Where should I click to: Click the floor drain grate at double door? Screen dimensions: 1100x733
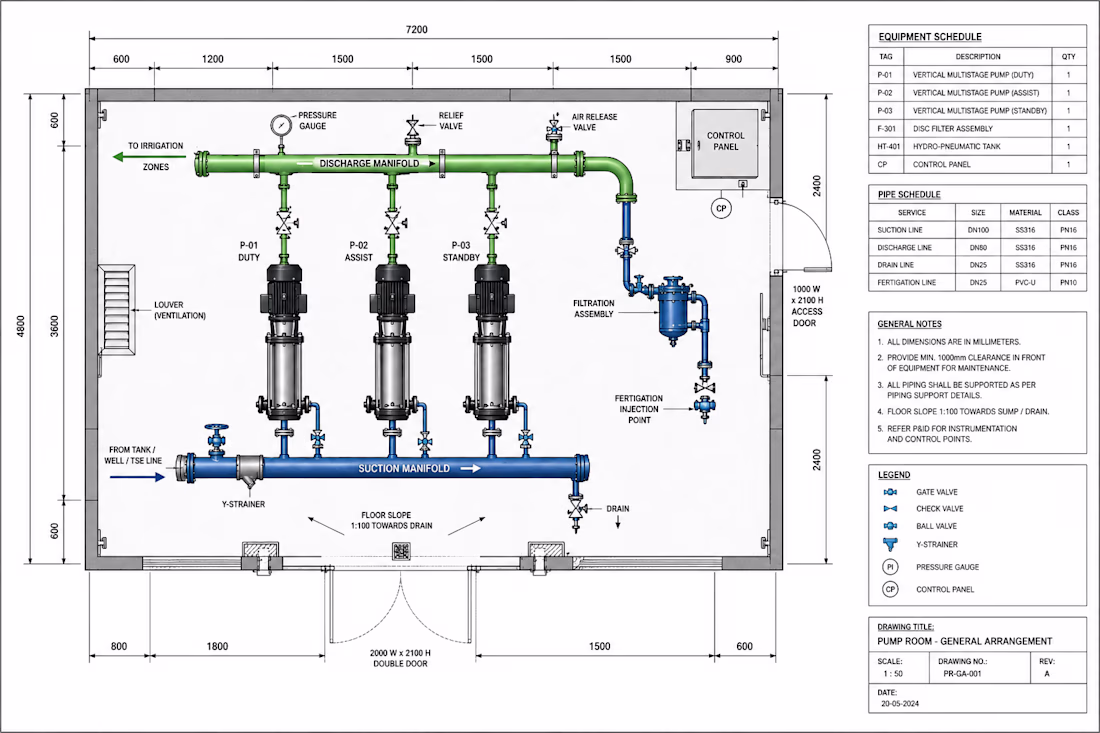[399, 551]
